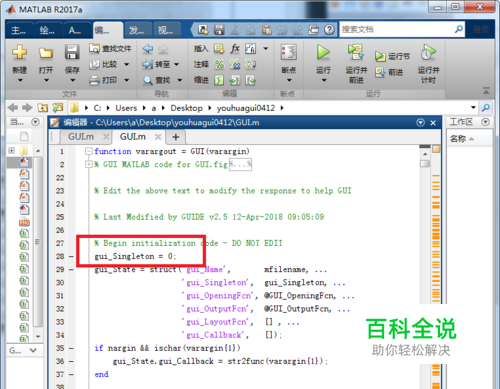Close the second GUI.m tab
Screen dimensions: 500x389
click(x=158, y=137)
